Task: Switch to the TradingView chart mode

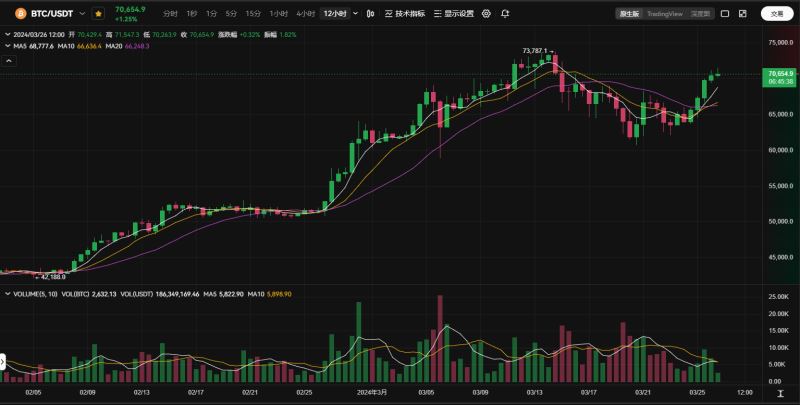Action: 665,14
